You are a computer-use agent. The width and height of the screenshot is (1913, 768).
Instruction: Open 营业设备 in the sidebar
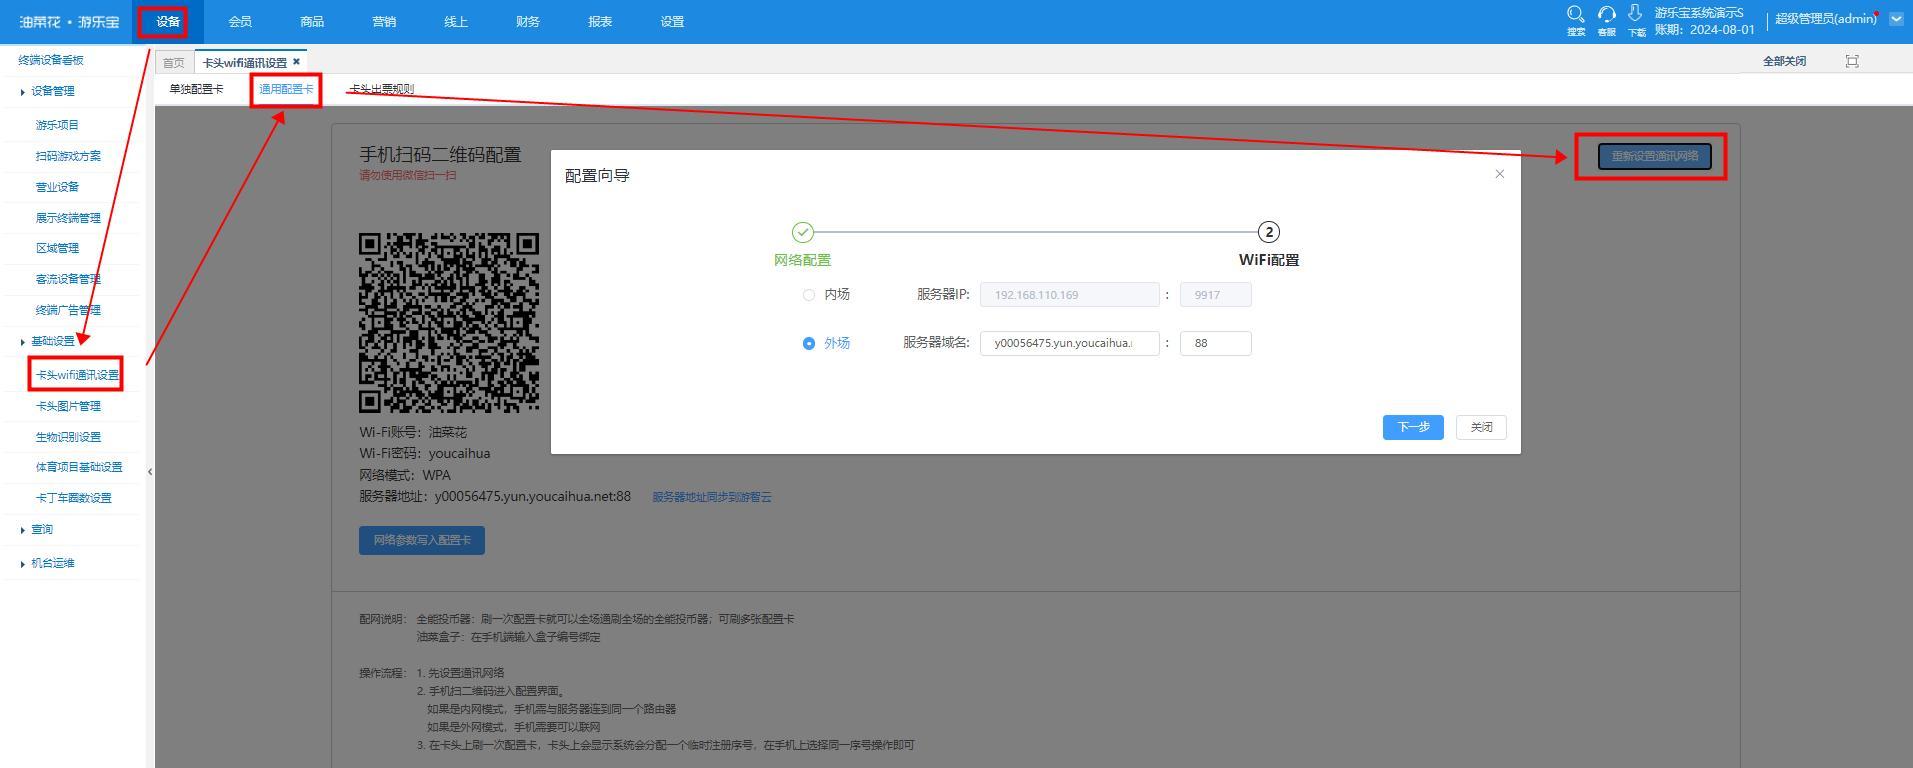(57, 187)
